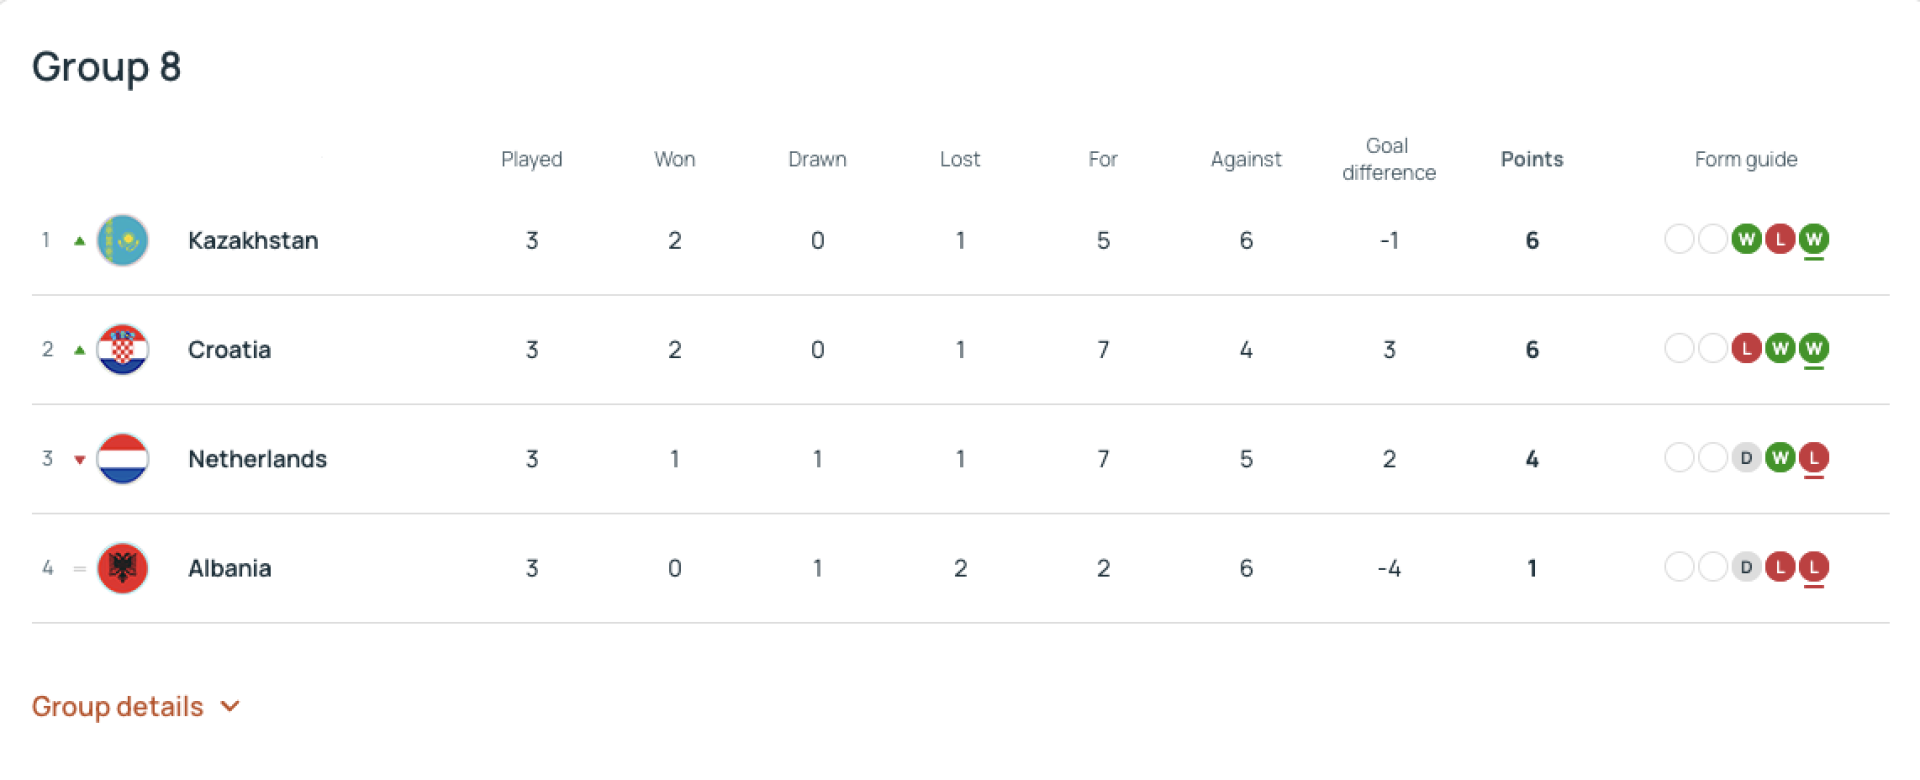Open the Netherlands team link
Viewport: 1920px width, 780px height.
tap(257, 459)
